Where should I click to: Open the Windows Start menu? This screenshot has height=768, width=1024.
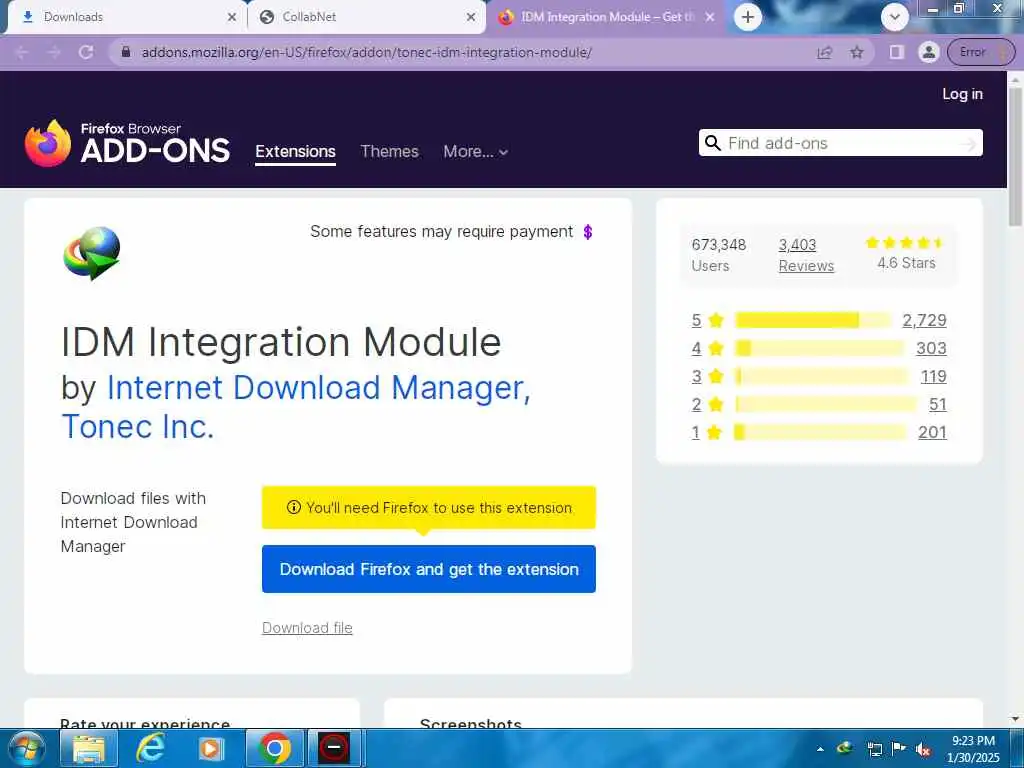point(26,748)
